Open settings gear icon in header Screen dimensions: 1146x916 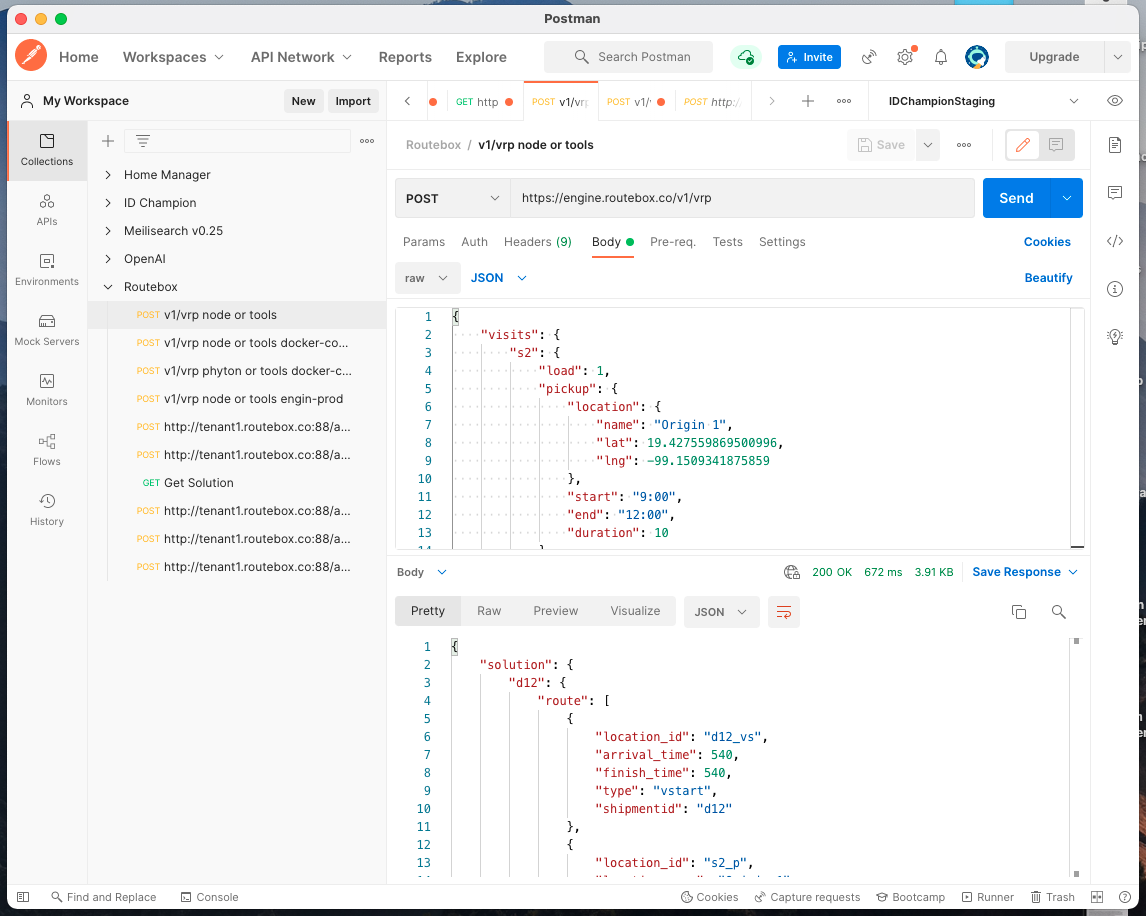tap(904, 57)
